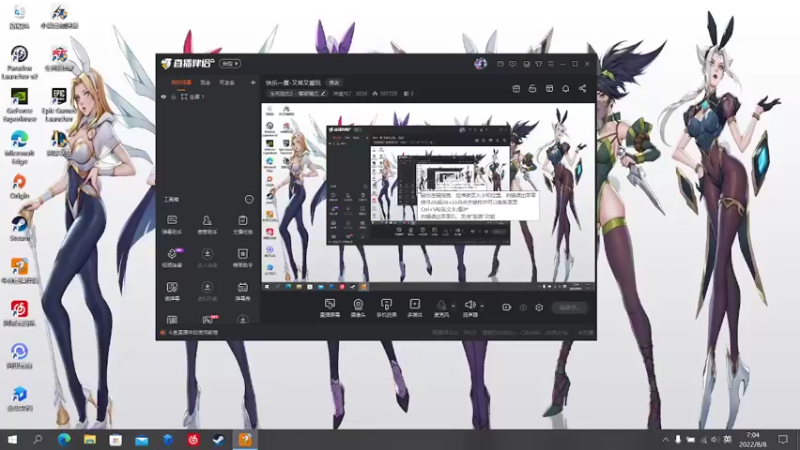Open GeForce Experience desktop shortcut

pyautogui.click(x=19, y=105)
